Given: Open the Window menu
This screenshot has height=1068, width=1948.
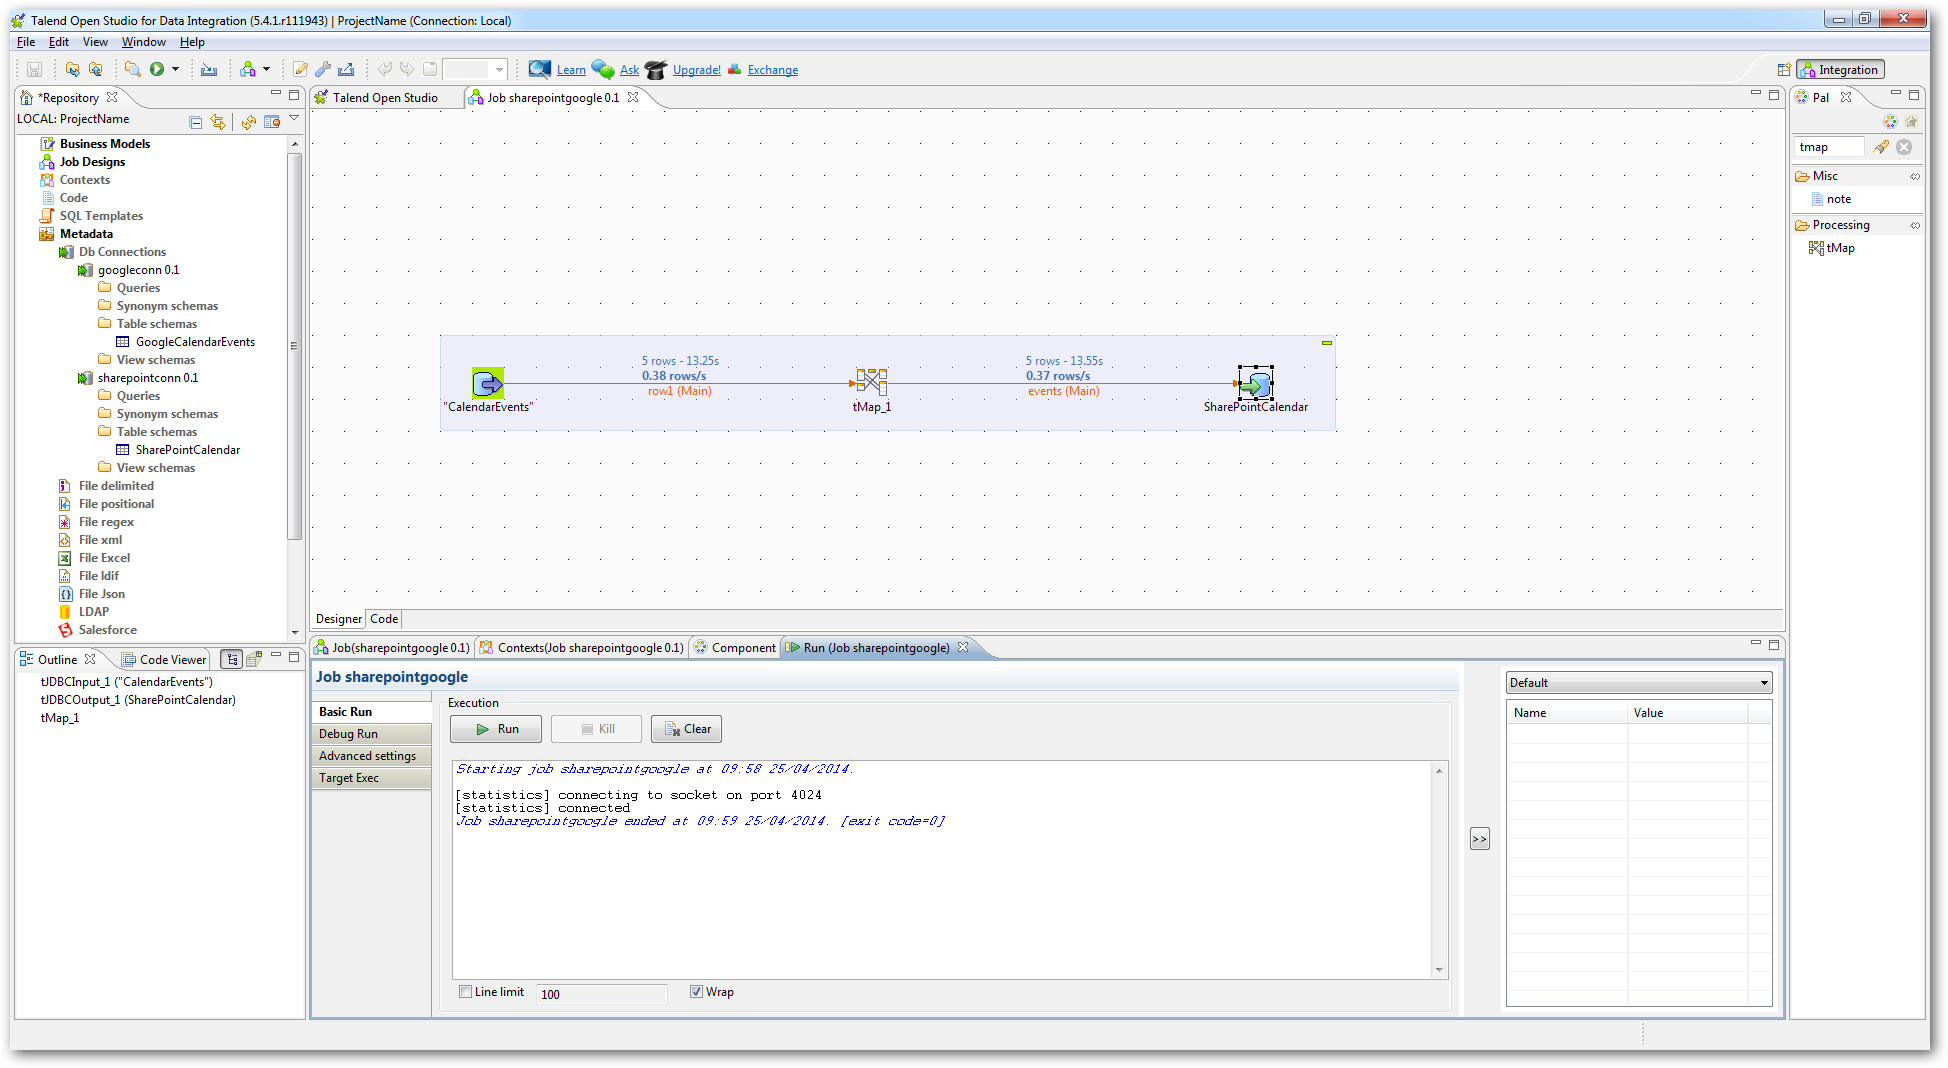Looking at the screenshot, I should 143,42.
